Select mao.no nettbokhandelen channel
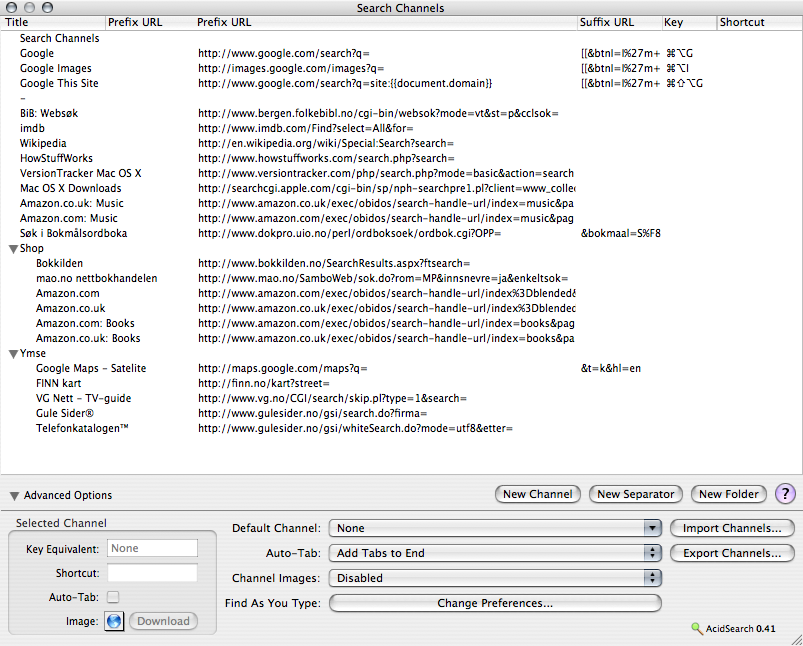The image size is (803, 646). [96, 278]
